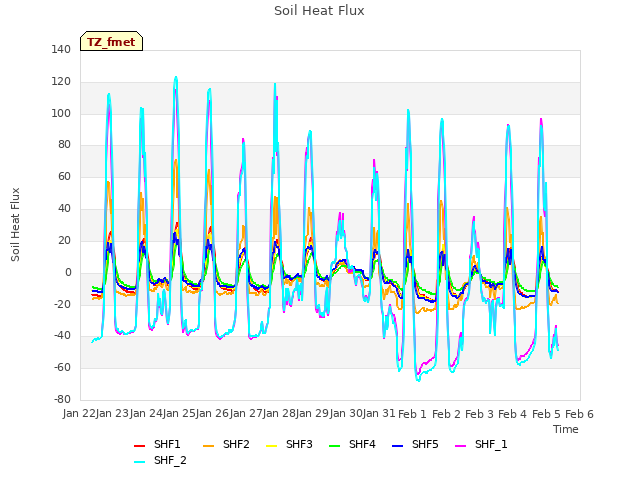The height and width of the screenshot is (480, 640).
Task: Toggle SHF_2 series in legend
Action: 160,460
